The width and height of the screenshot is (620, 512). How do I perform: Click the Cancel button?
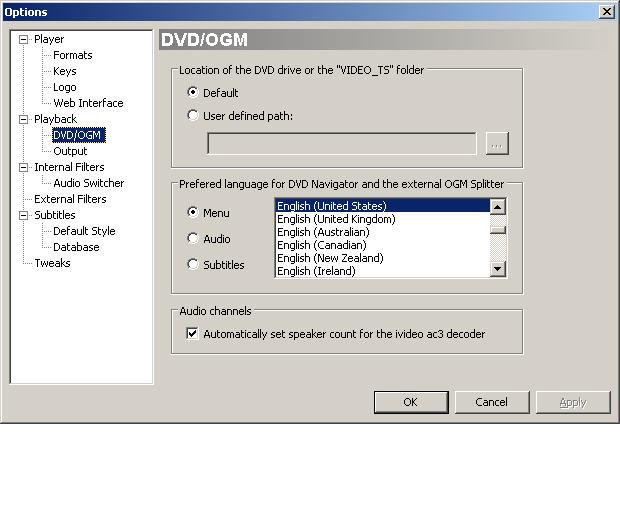(x=492, y=402)
